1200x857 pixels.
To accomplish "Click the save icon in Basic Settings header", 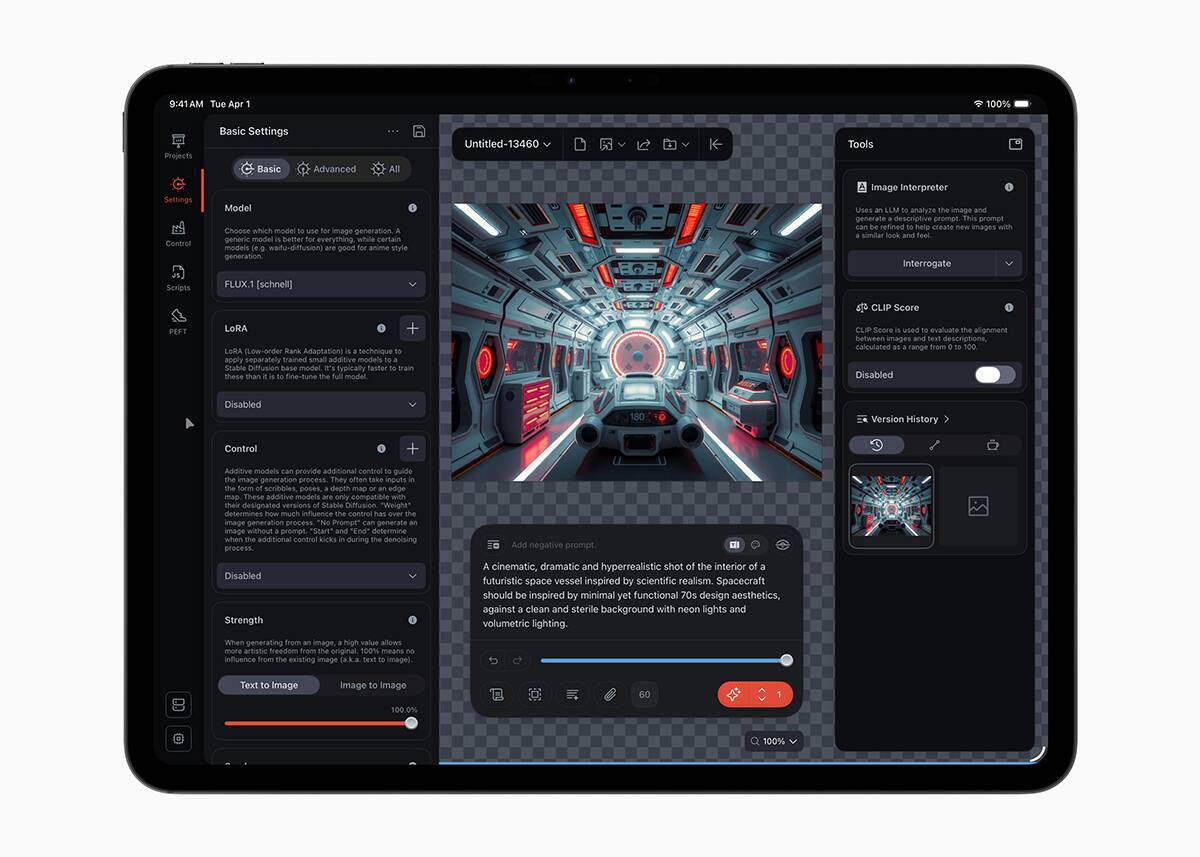I will pyautogui.click(x=419, y=131).
